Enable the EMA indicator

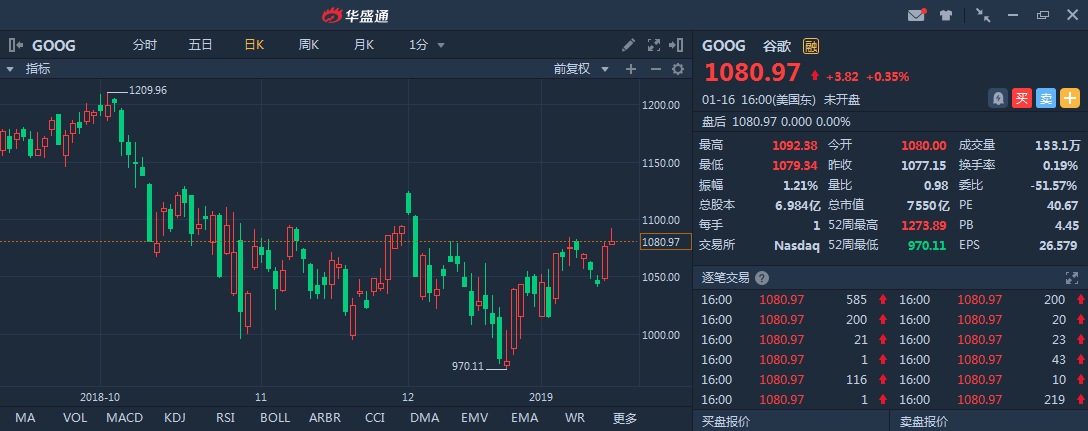pyautogui.click(x=525, y=419)
